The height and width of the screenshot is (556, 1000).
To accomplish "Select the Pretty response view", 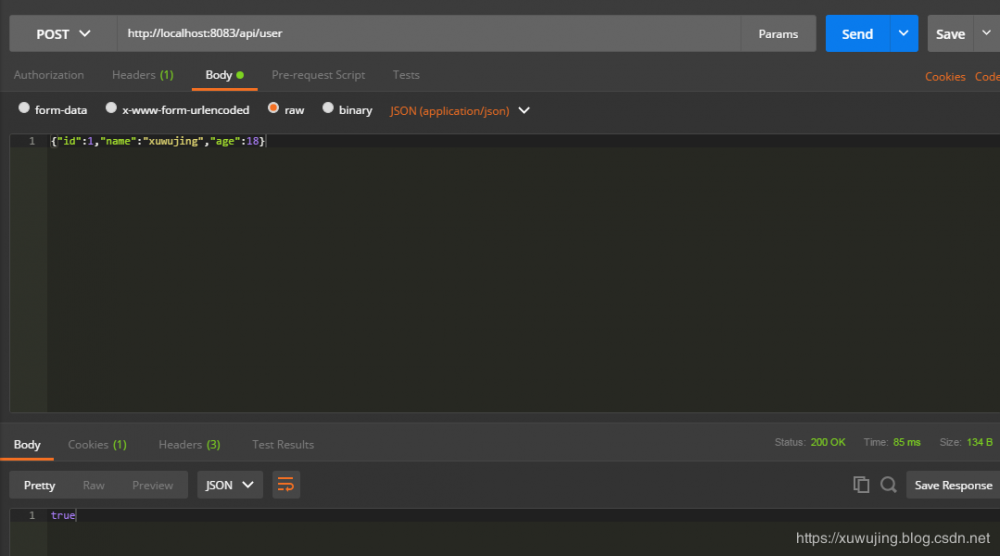I will coord(40,485).
